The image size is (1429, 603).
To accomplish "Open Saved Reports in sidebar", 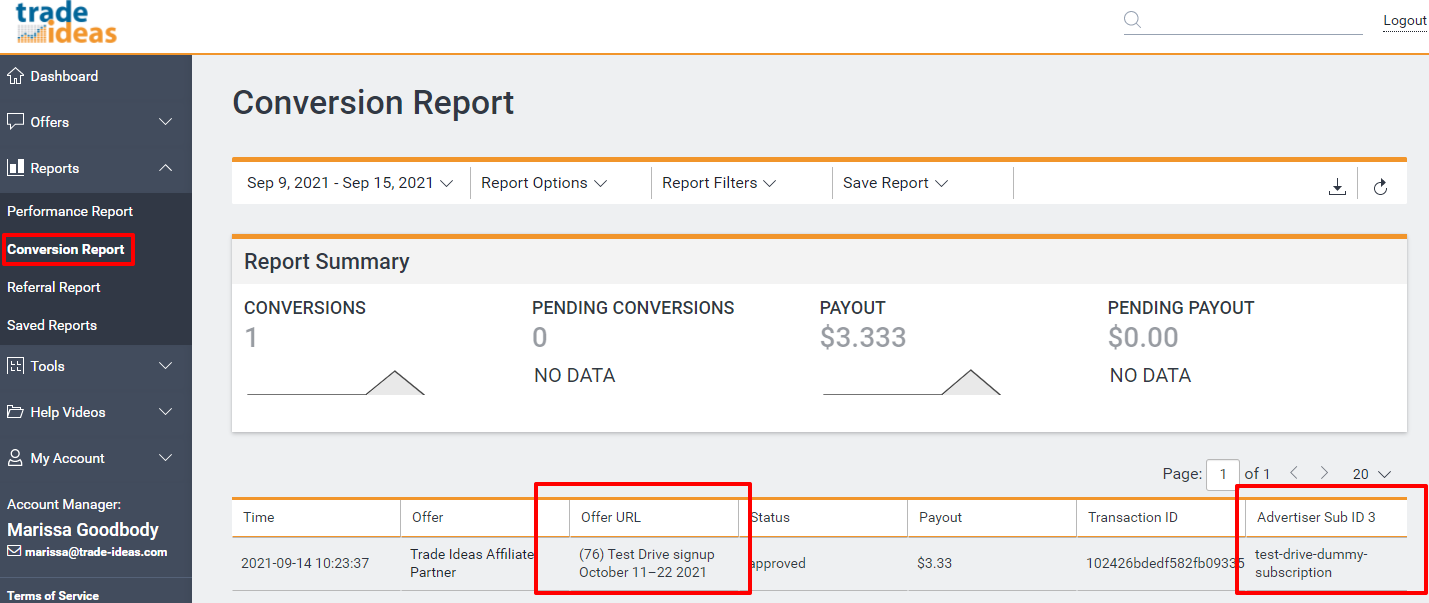I will coord(52,325).
